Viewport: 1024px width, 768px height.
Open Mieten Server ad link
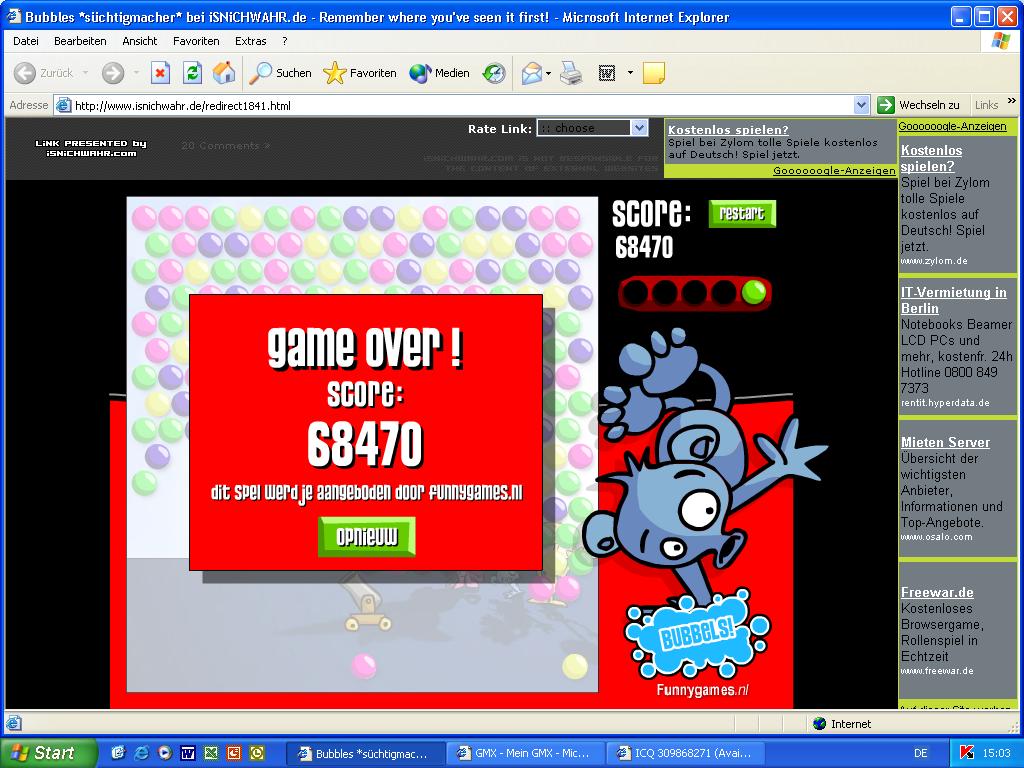pyautogui.click(x=945, y=442)
